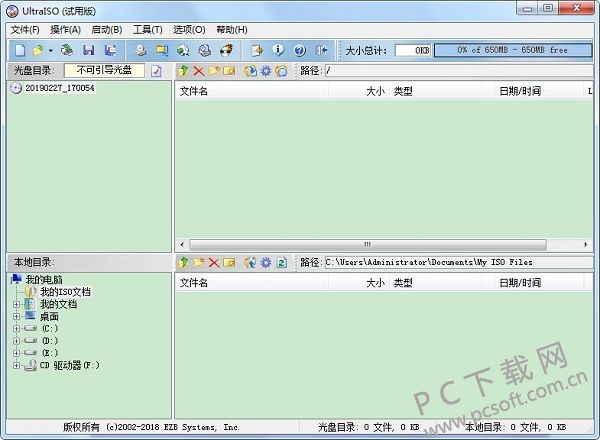Click the Save As icon in toolbar
The height and width of the screenshot is (440, 600).
click(110, 50)
